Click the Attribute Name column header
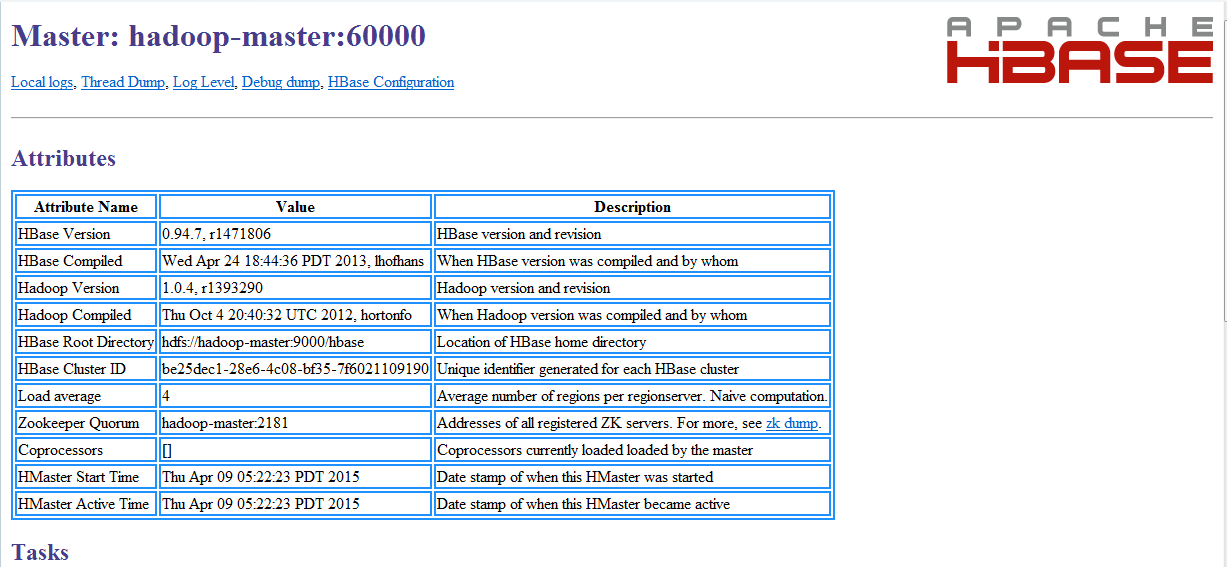Image resolution: width=1227 pixels, height=567 pixels. pyautogui.click(x=86, y=207)
